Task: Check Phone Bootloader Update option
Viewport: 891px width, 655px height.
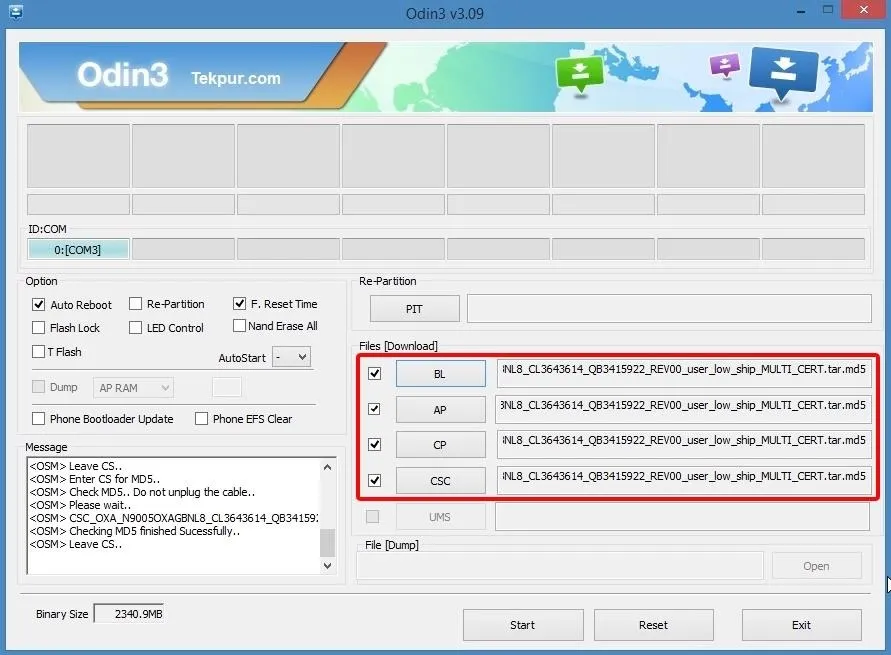Action: point(39,419)
